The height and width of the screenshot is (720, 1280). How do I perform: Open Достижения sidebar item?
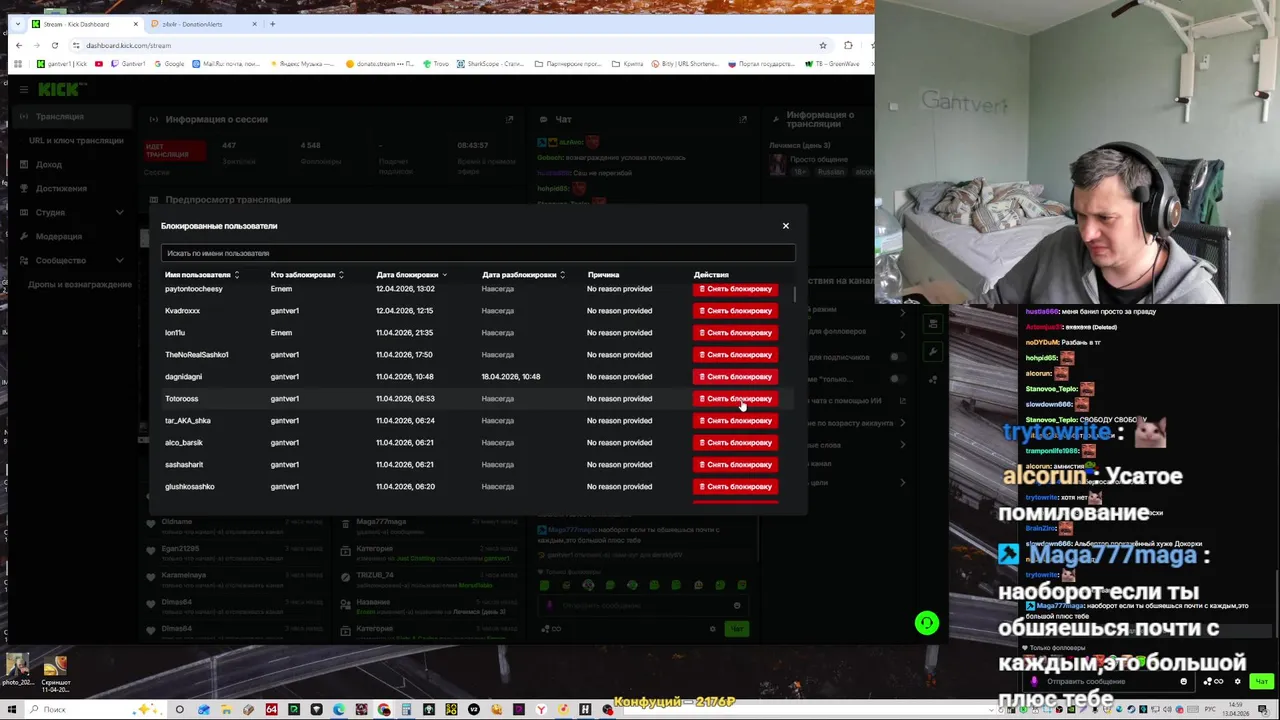61,188
